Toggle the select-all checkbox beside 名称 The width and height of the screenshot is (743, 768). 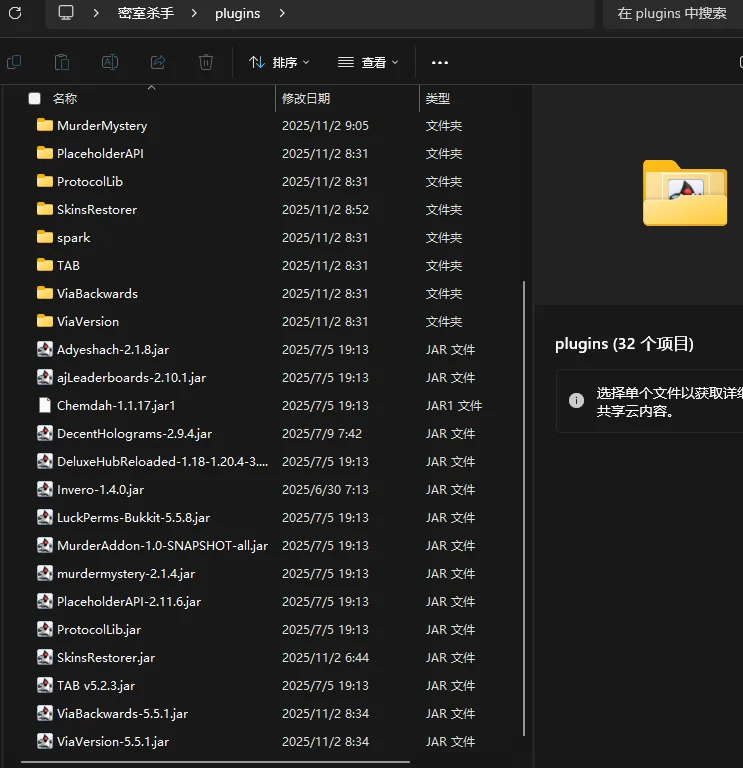[34, 98]
